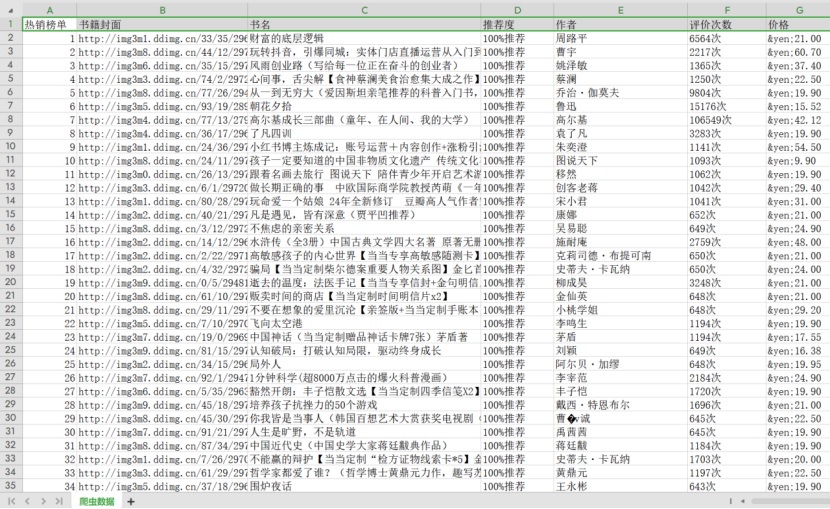The image size is (830, 509).
Task: Select author cell 茅盾
Action: (x=620, y=337)
